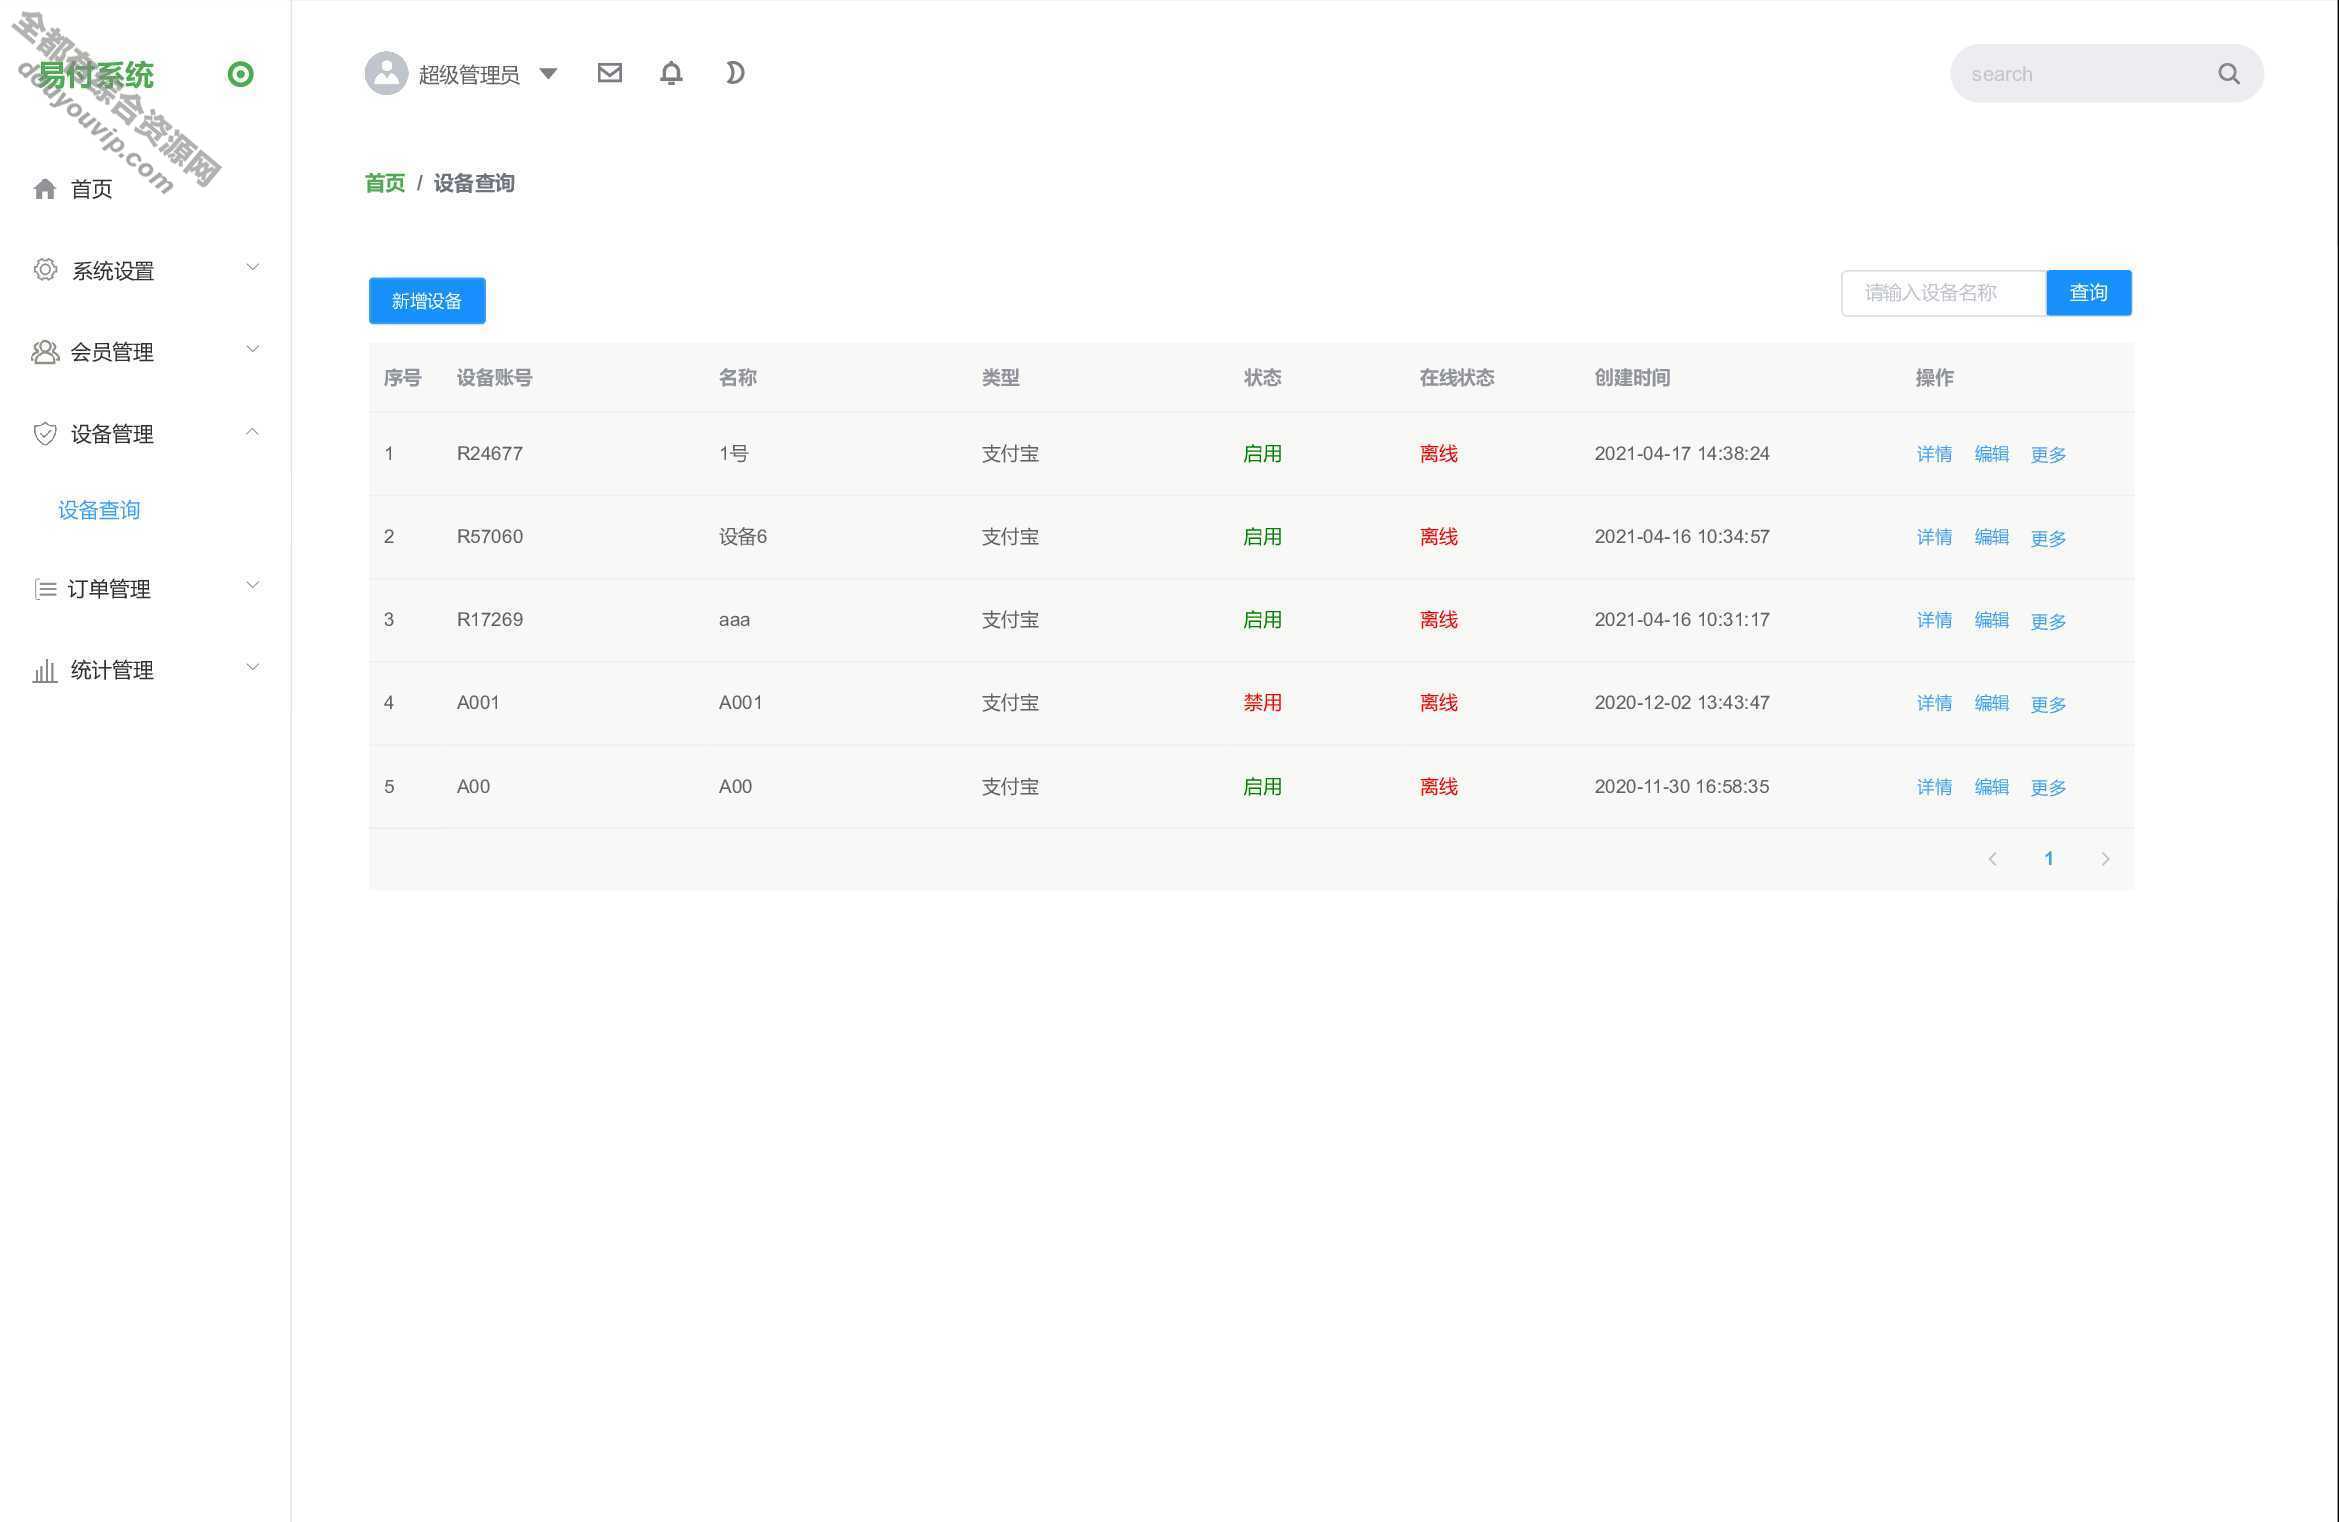Click 编辑 for device A001
This screenshot has width=2339, height=1522.
coord(1991,703)
